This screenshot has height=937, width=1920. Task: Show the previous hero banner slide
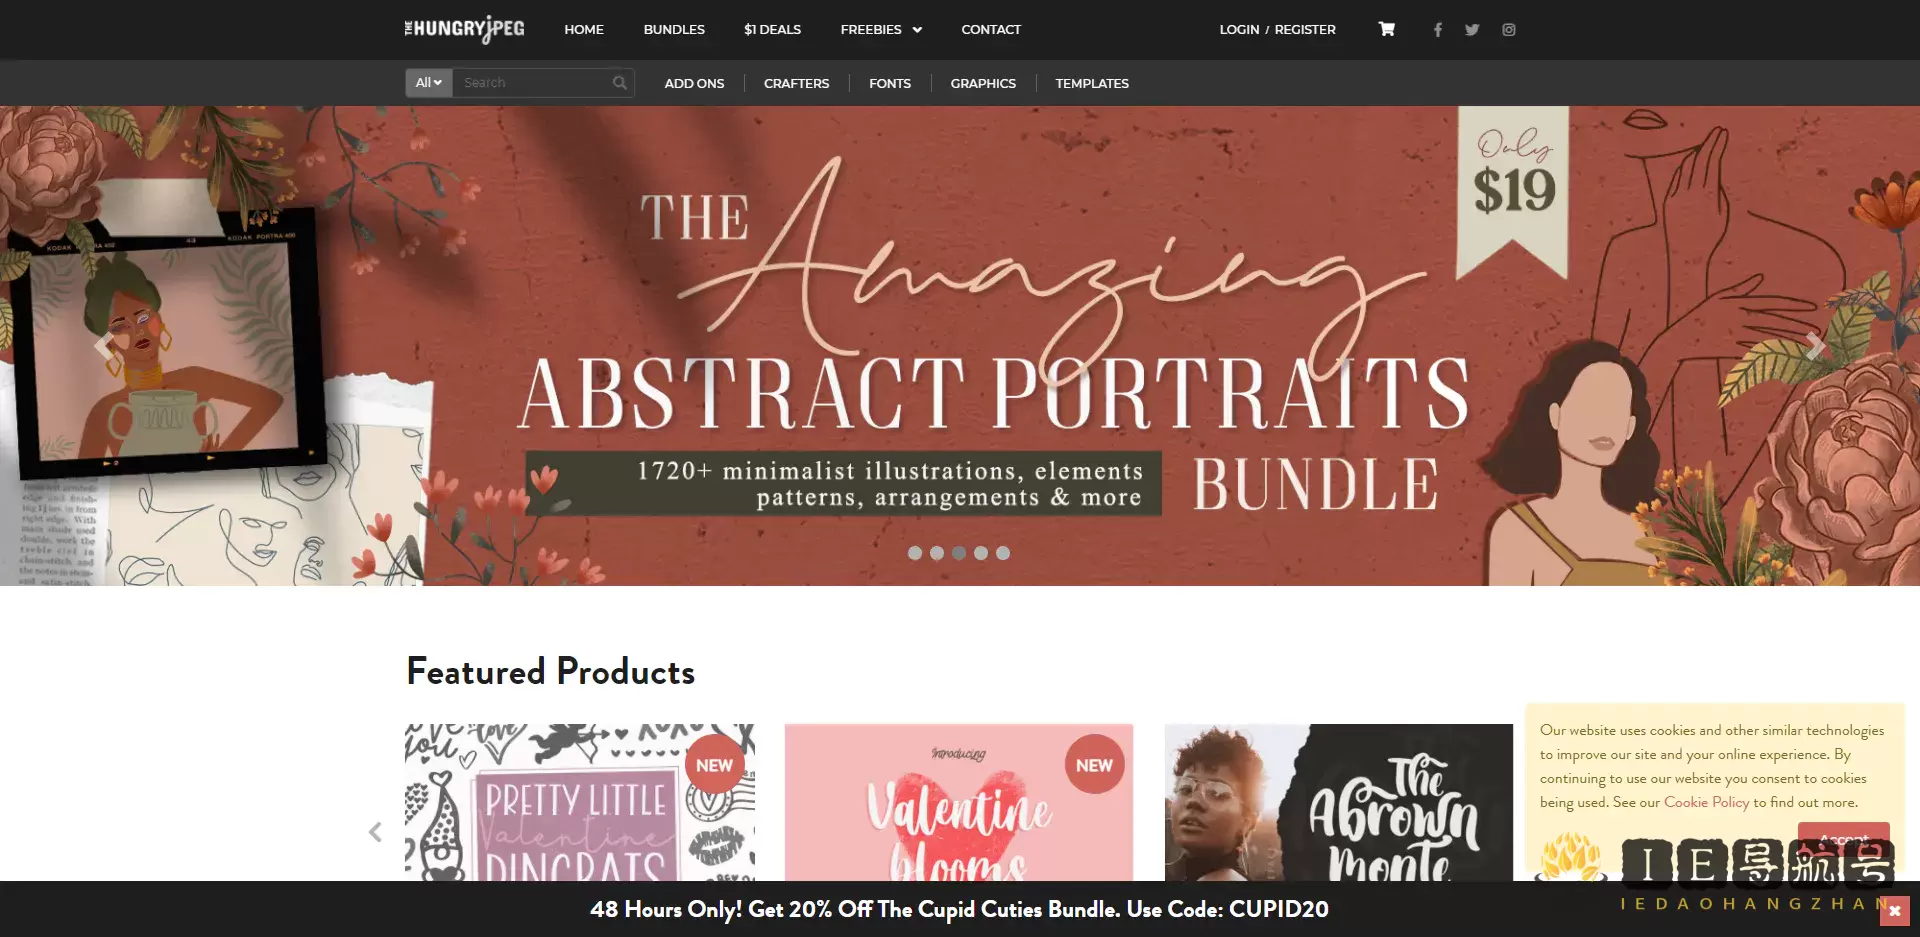coord(104,346)
